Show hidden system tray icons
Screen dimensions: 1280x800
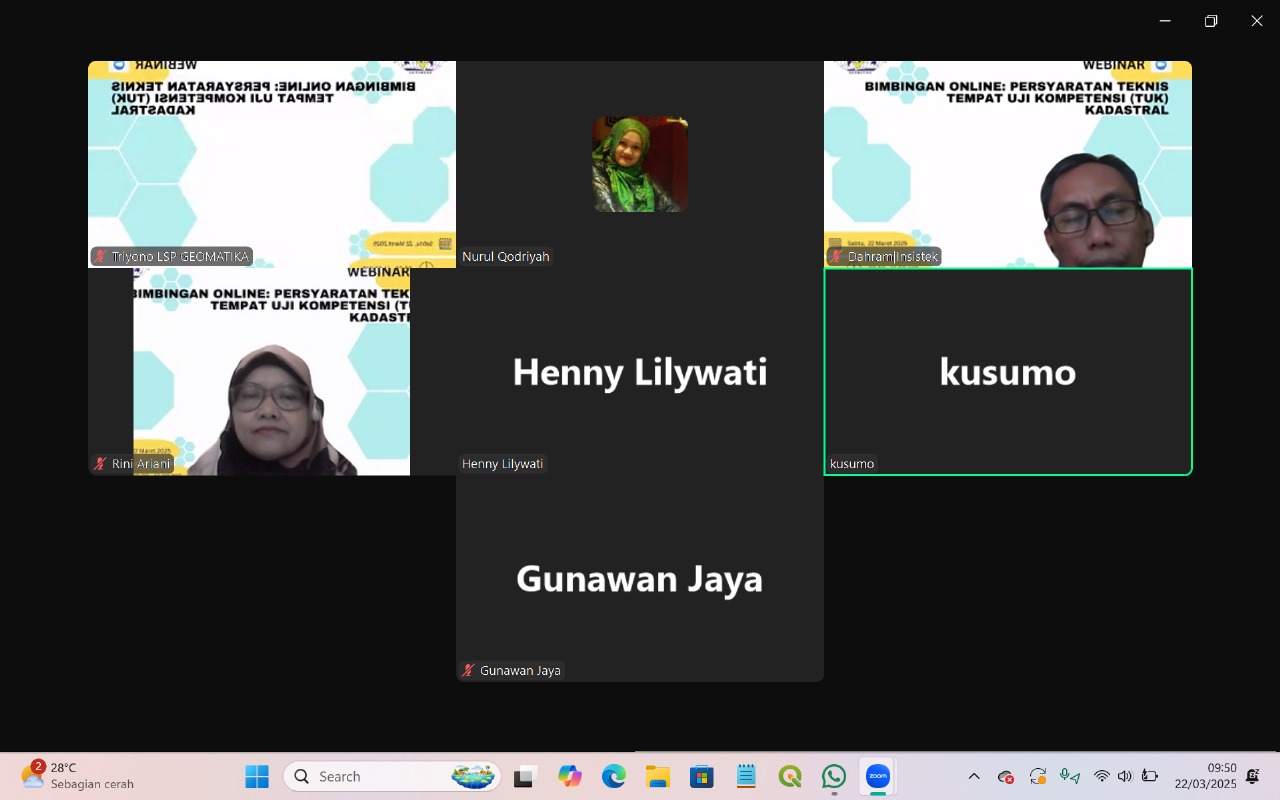pos(974,776)
